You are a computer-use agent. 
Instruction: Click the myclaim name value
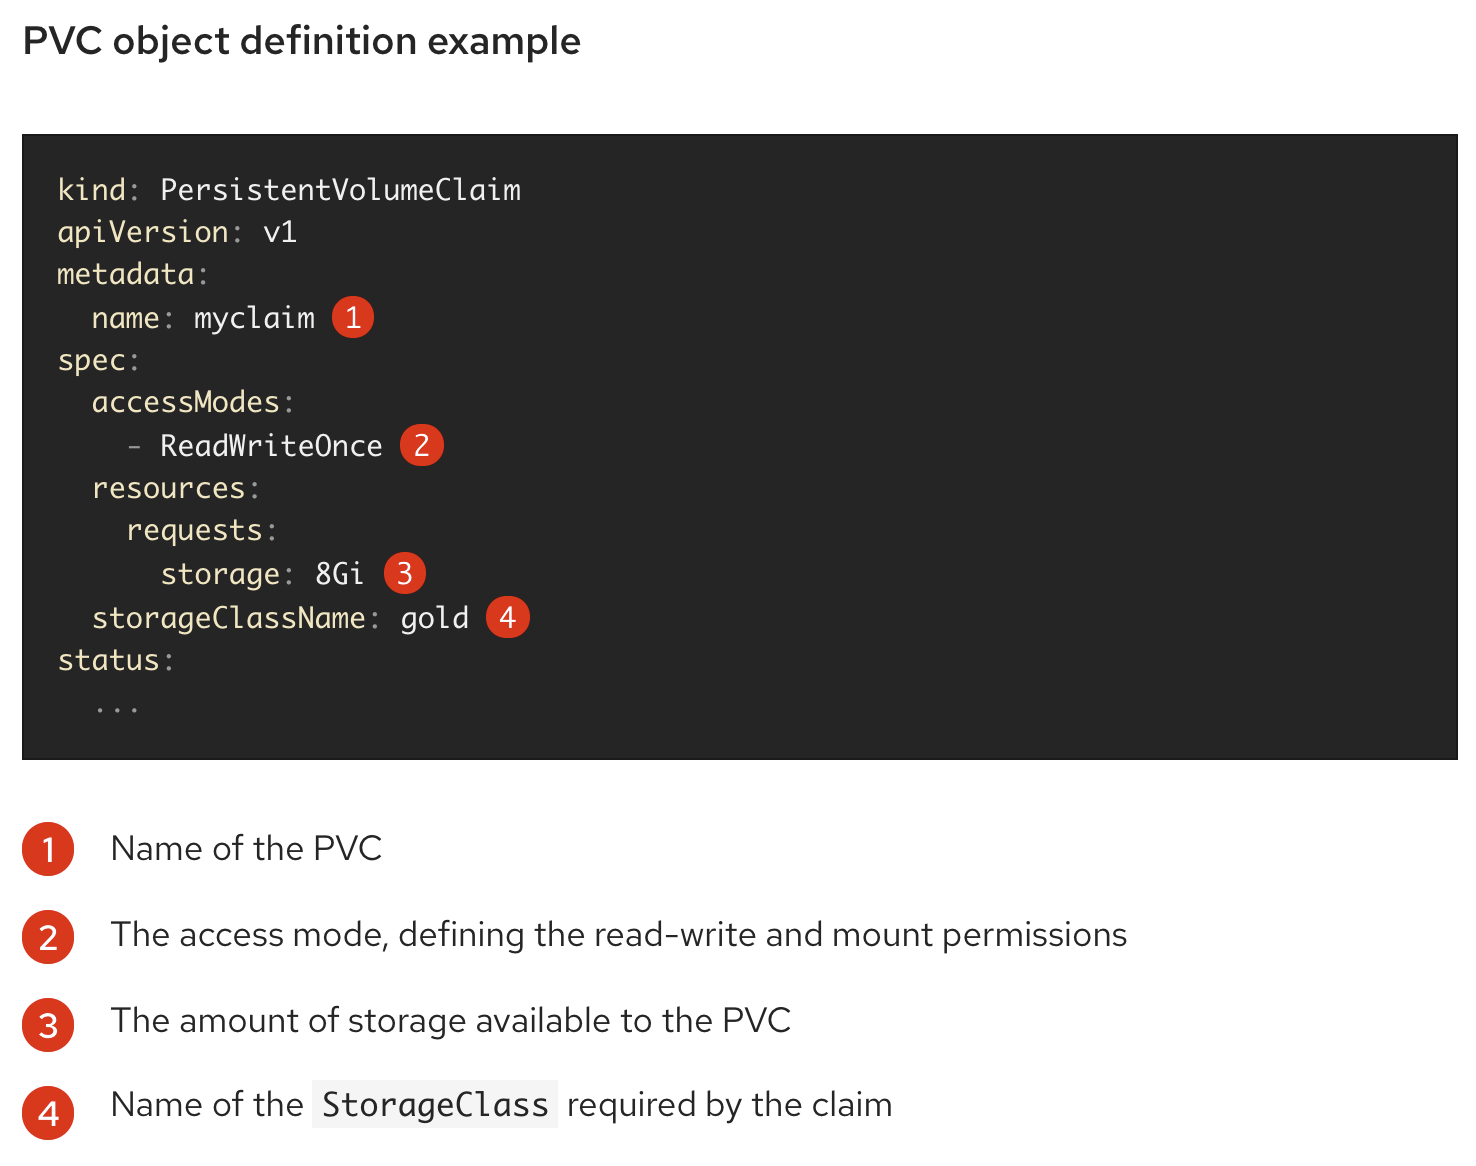(254, 318)
